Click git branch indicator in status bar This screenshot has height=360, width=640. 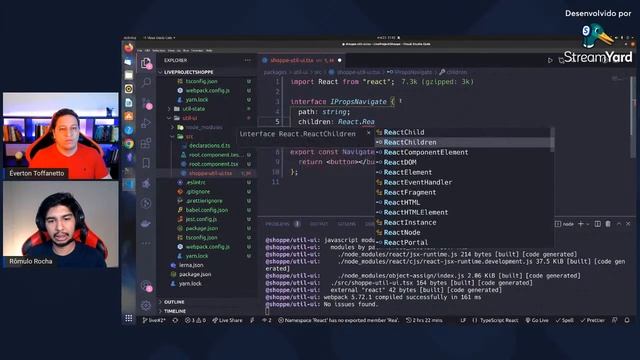point(154,320)
